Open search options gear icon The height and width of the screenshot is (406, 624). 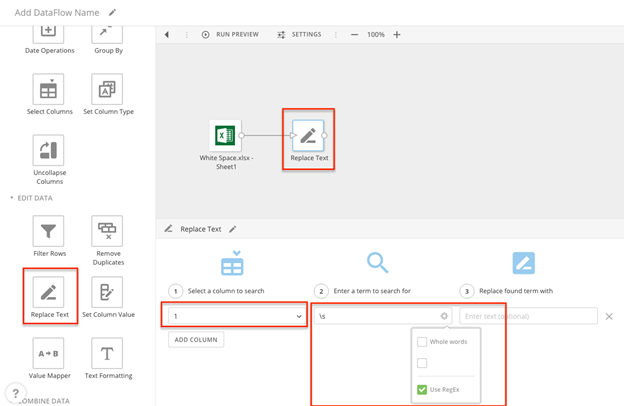click(444, 316)
